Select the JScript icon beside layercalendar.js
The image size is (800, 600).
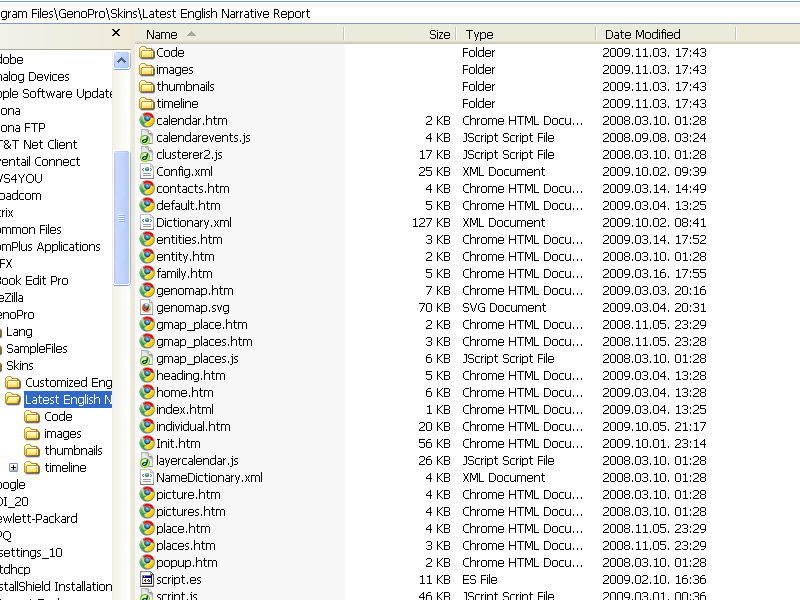[x=147, y=461]
